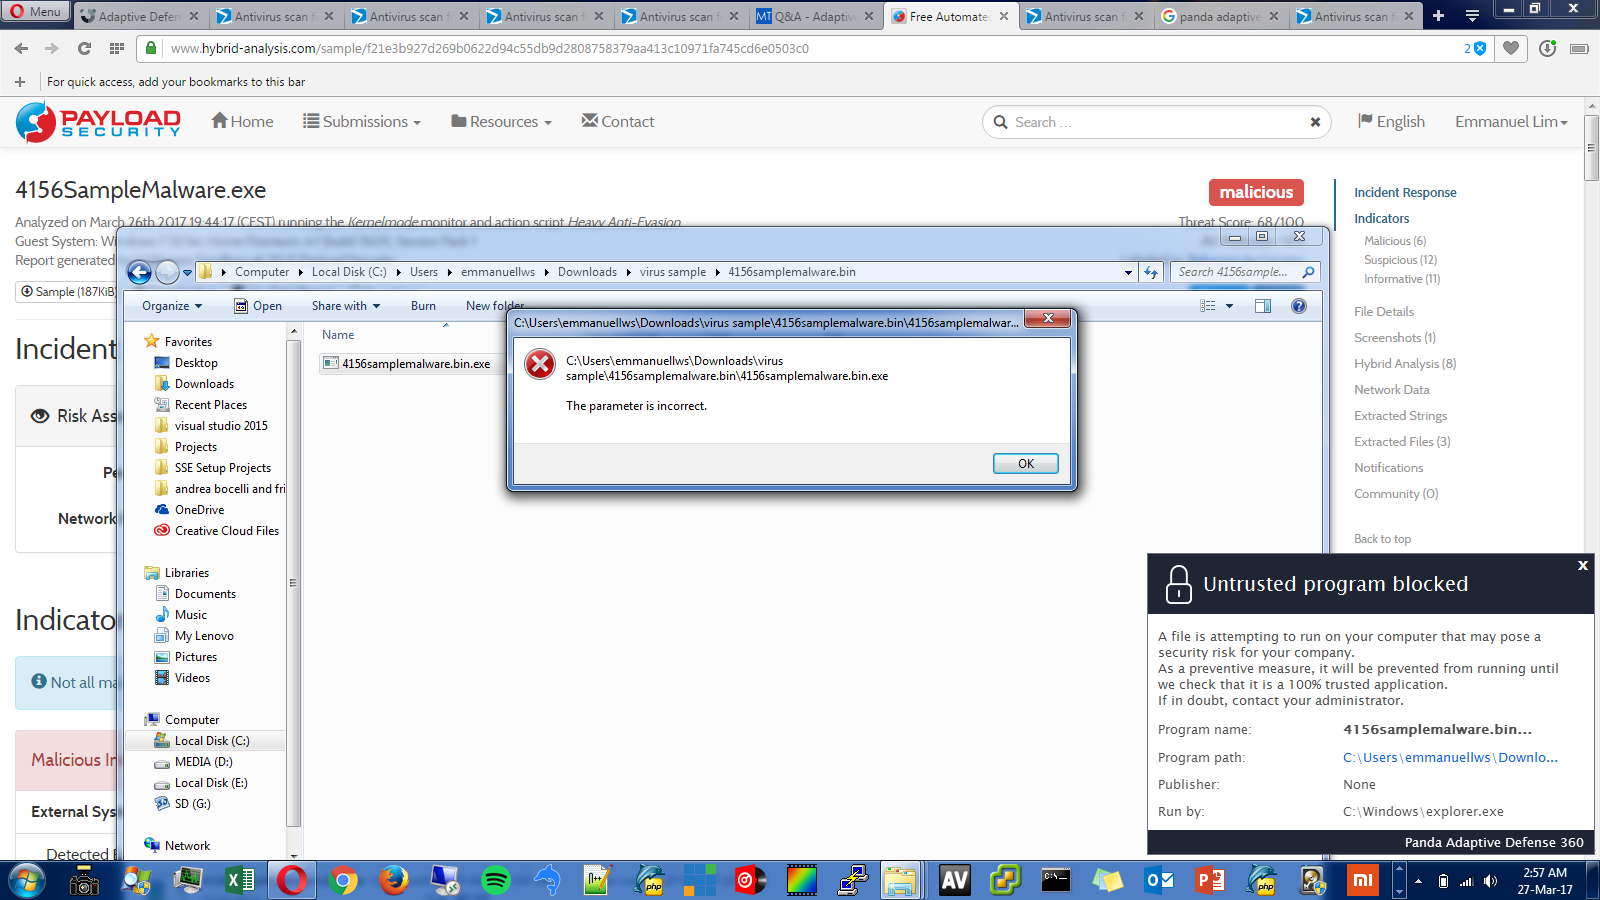This screenshot has height=900, width=1600.
Task: Select Desktop in Favorites
Action: tap(196, 363)
